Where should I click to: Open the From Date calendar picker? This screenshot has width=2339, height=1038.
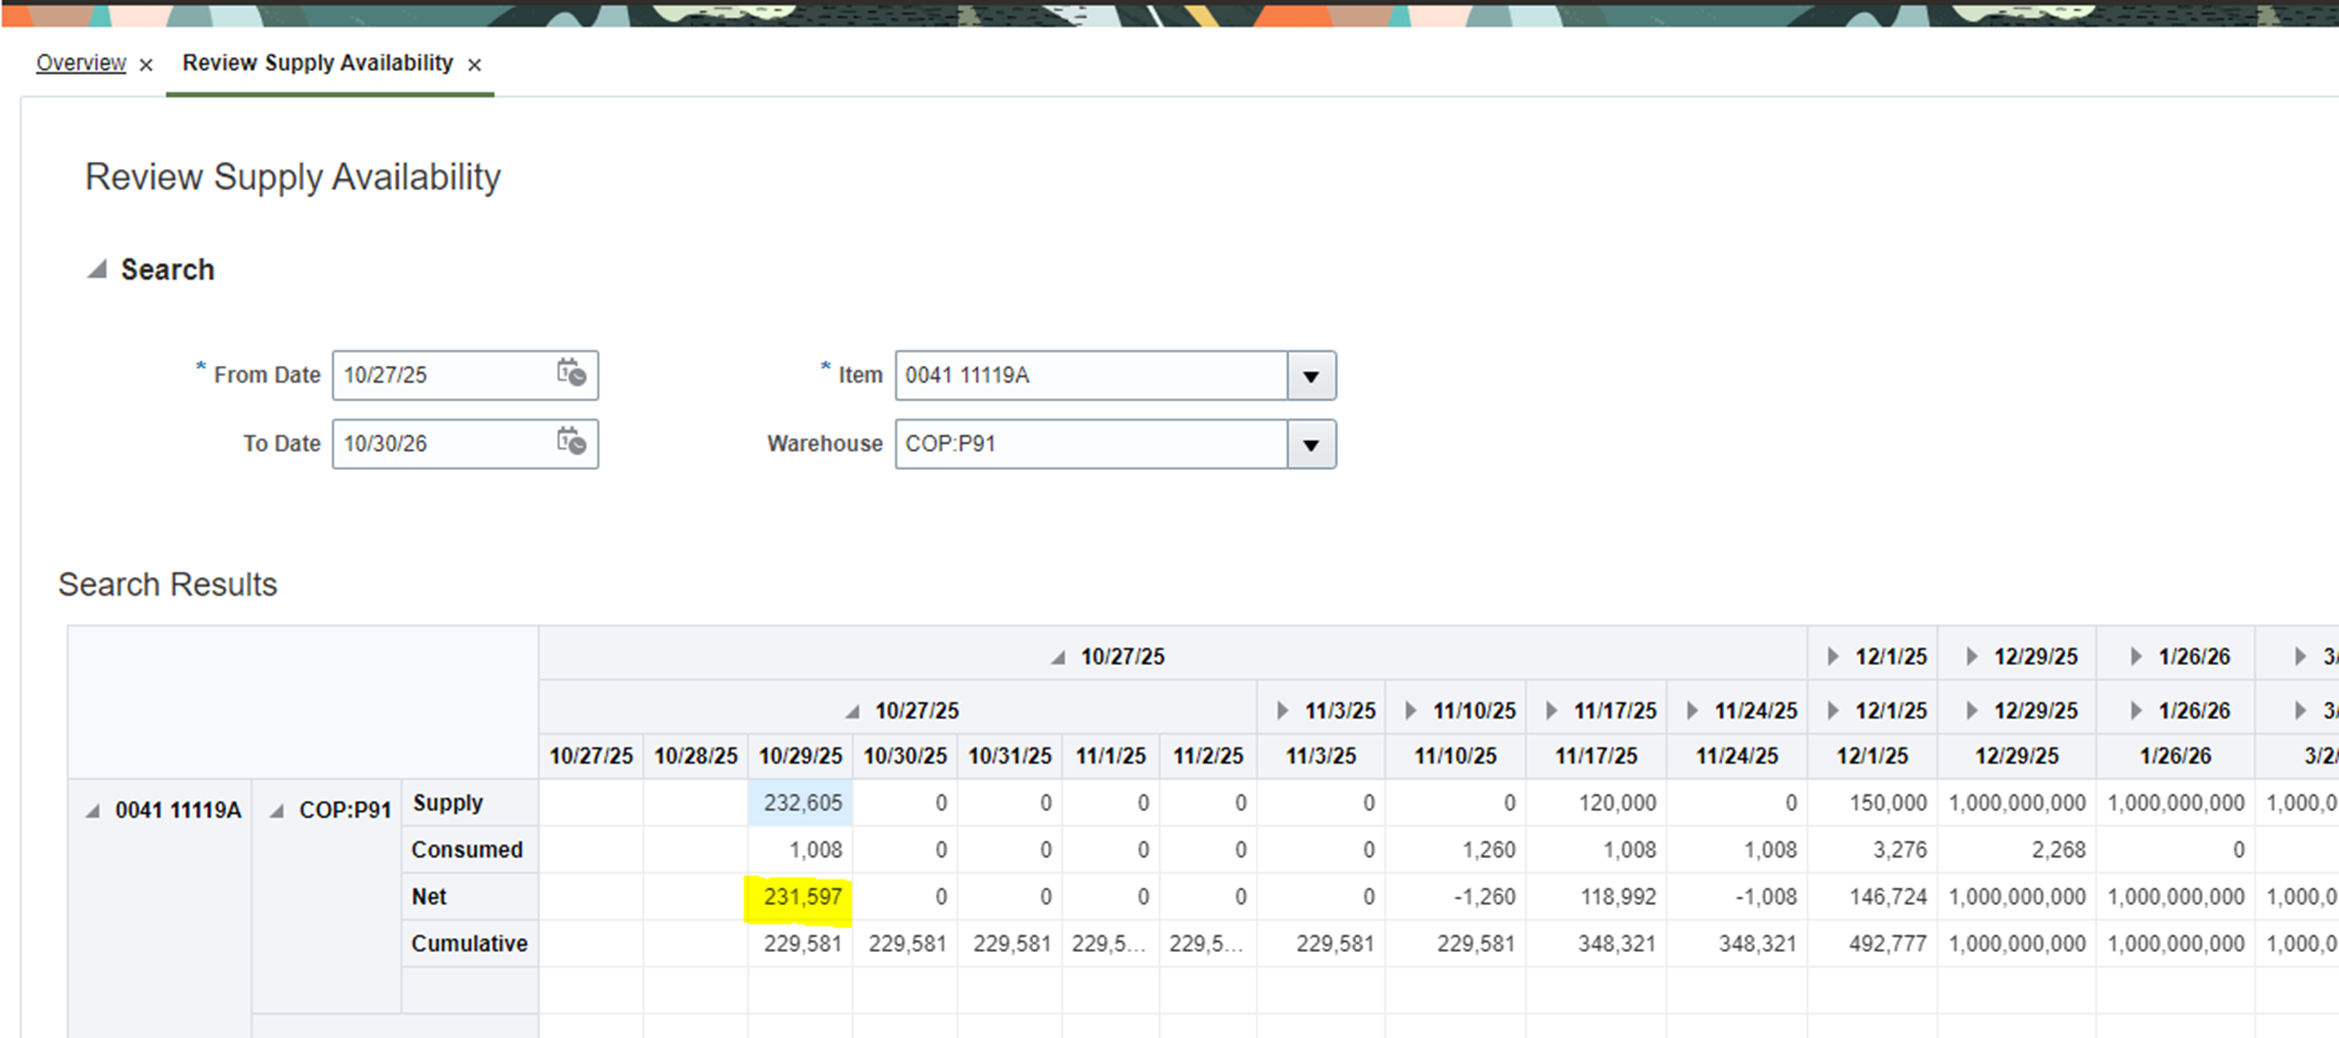point(571,374)
